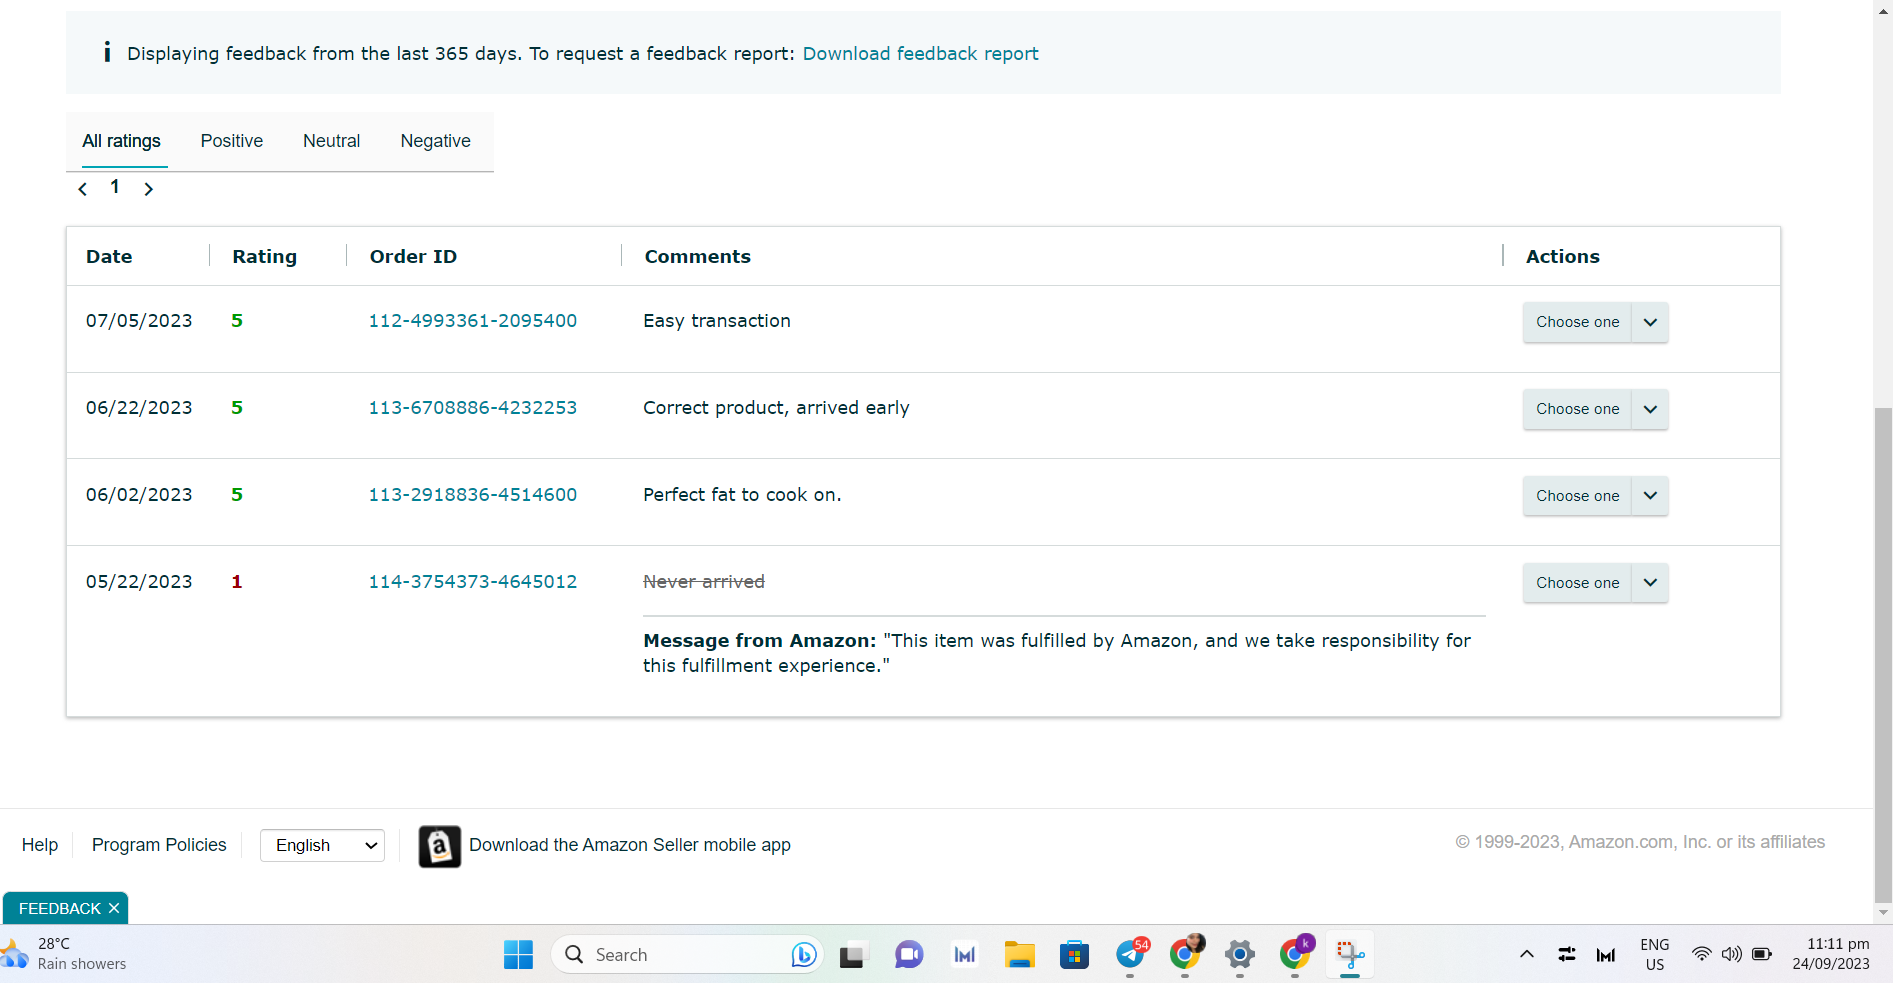Launch the Teams Chat taskbar app
Screen dimensions: 1893x983
(908, 955)
